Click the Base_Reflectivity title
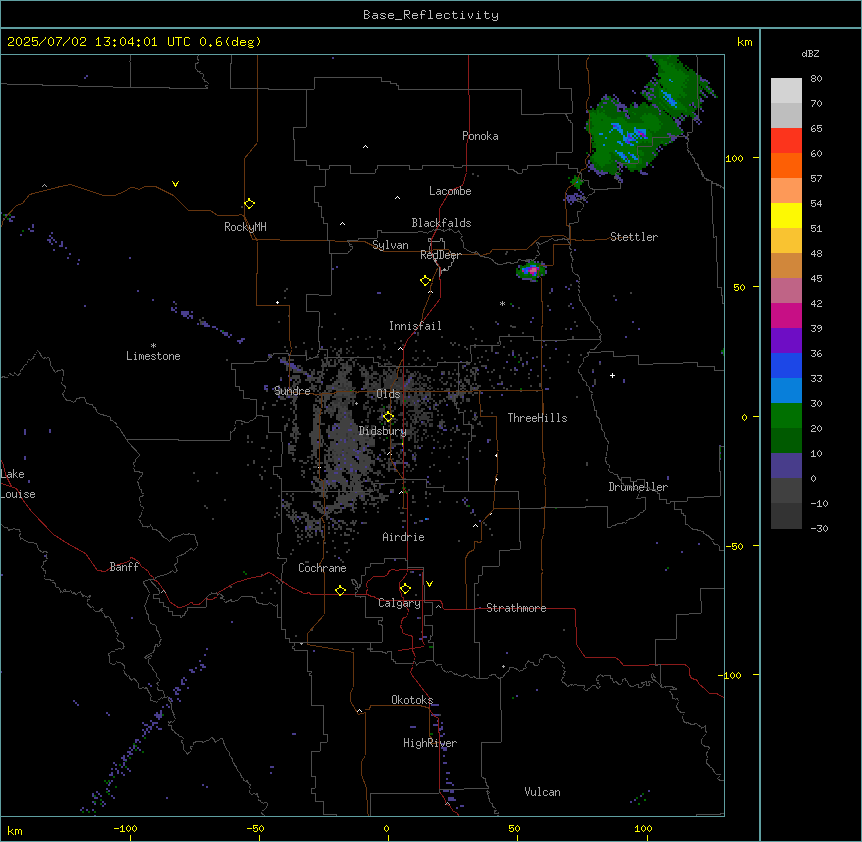Viewport: 862px width, 842px height. 431,15
